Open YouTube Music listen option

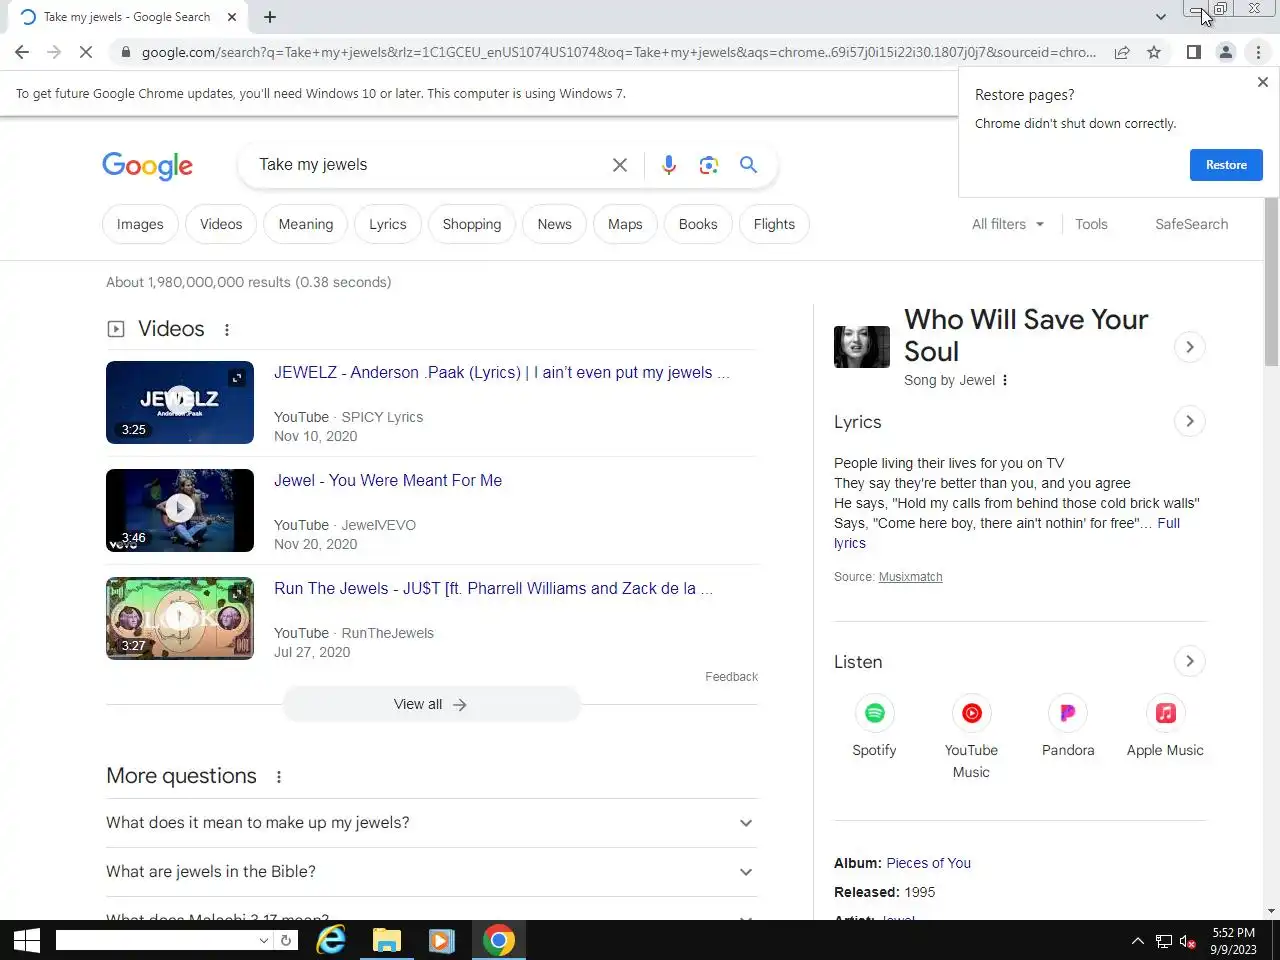[x=971, y=738]
